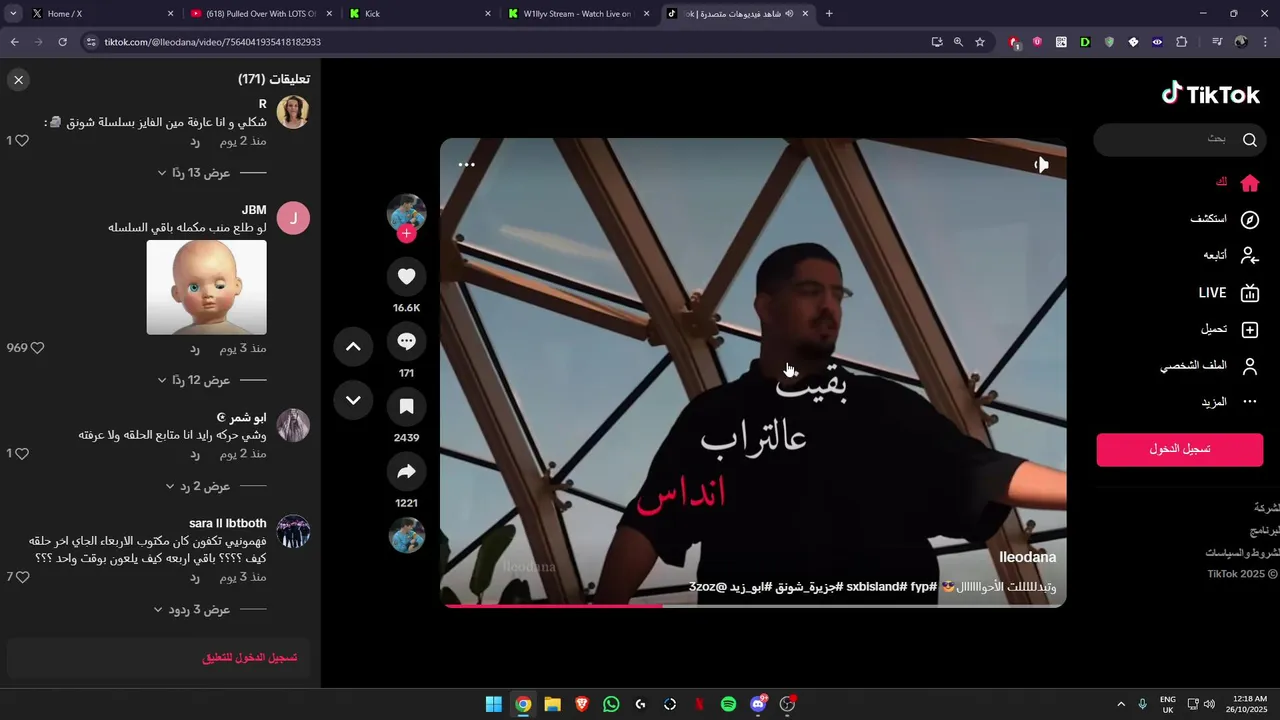Open R's profile avatar in comments
The image size is (1280, 720).
click(x=293, y=112)
